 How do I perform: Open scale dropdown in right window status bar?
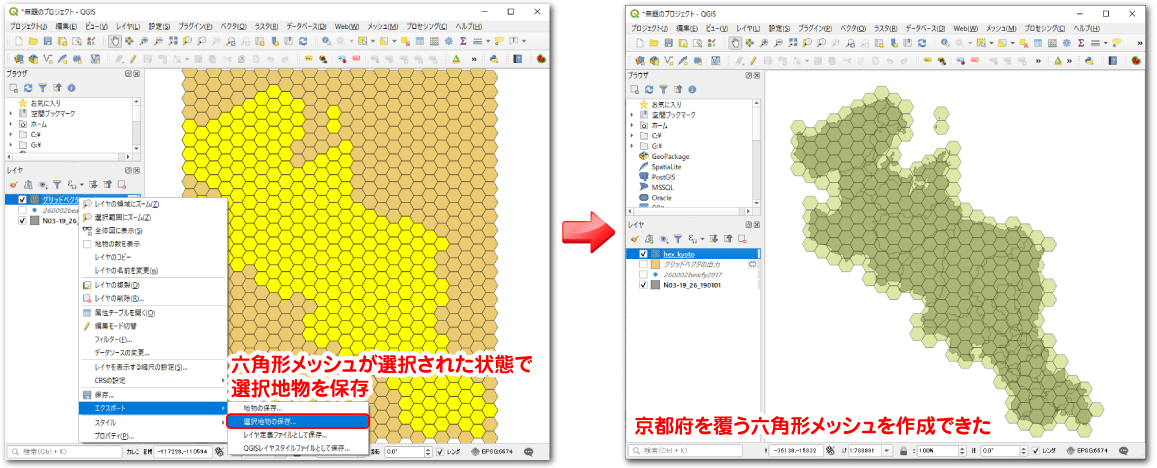885,450
